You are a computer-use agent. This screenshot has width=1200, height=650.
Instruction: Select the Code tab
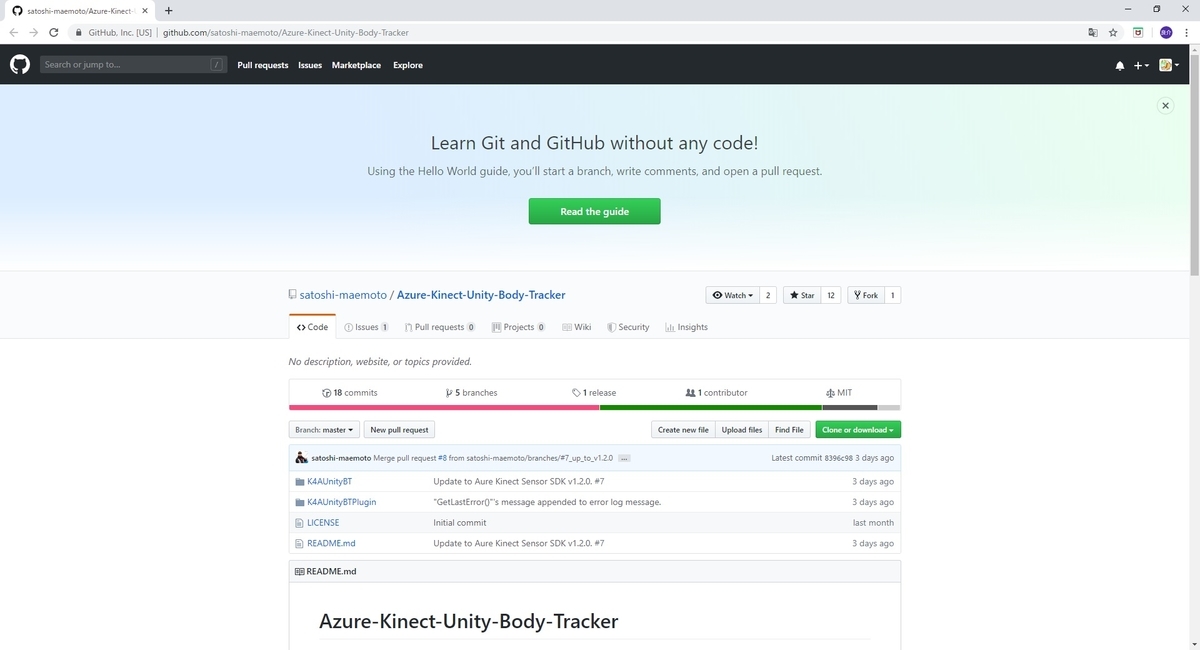(x=312, y=327)
